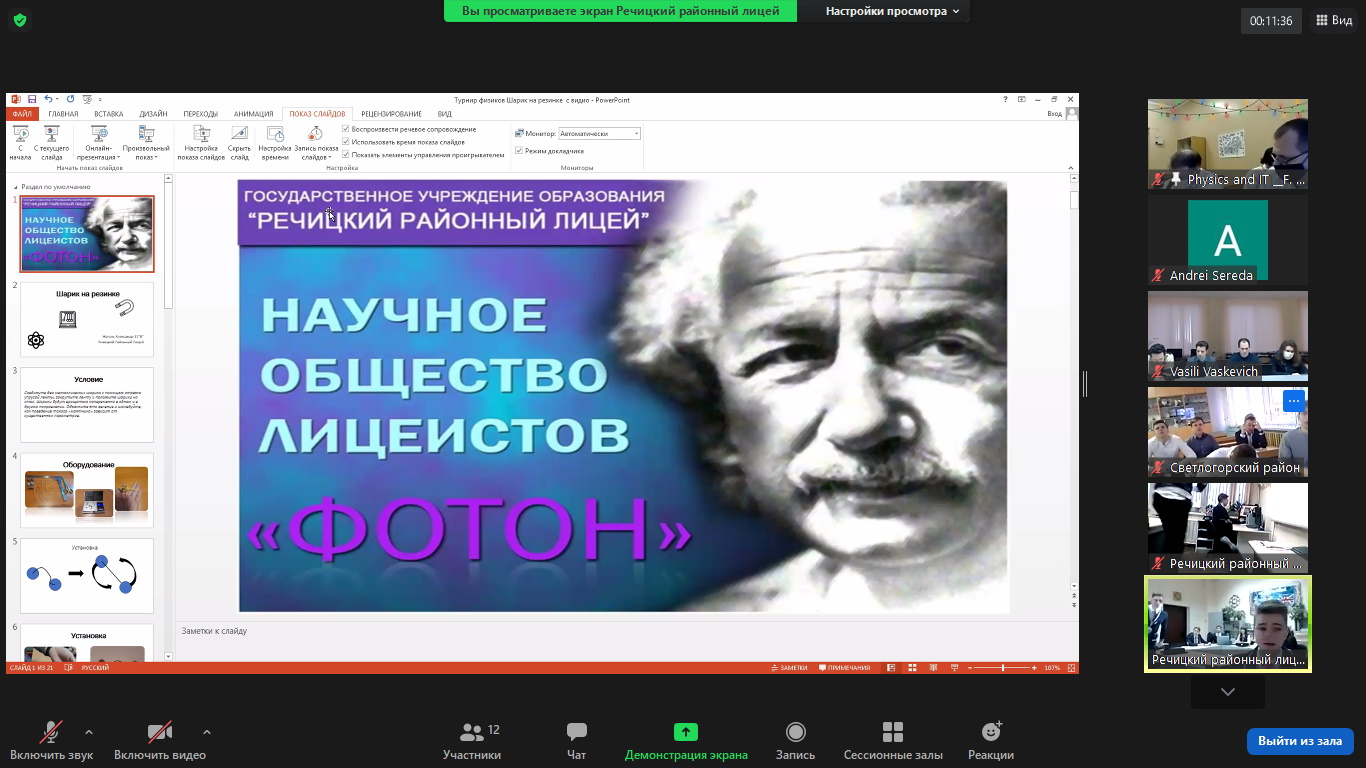The image size is (1366, 768).
Task: Toggle Использовать время показа слайдов checkbox
Action: tap(346, 142)
